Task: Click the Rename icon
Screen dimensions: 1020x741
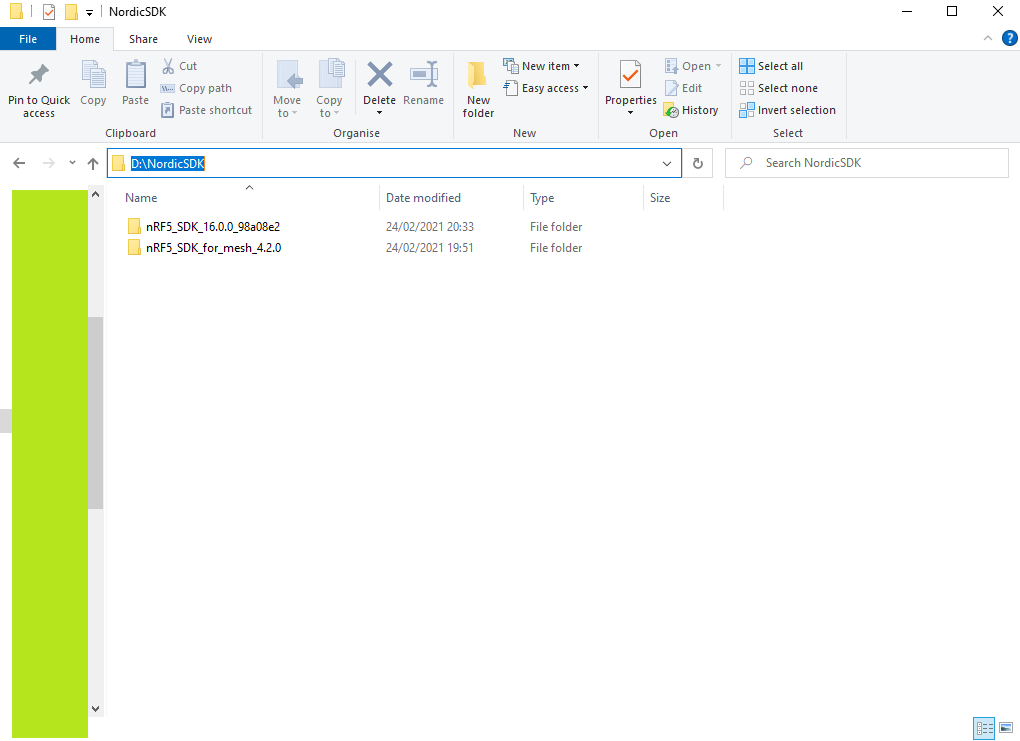Action: (423, 75)
